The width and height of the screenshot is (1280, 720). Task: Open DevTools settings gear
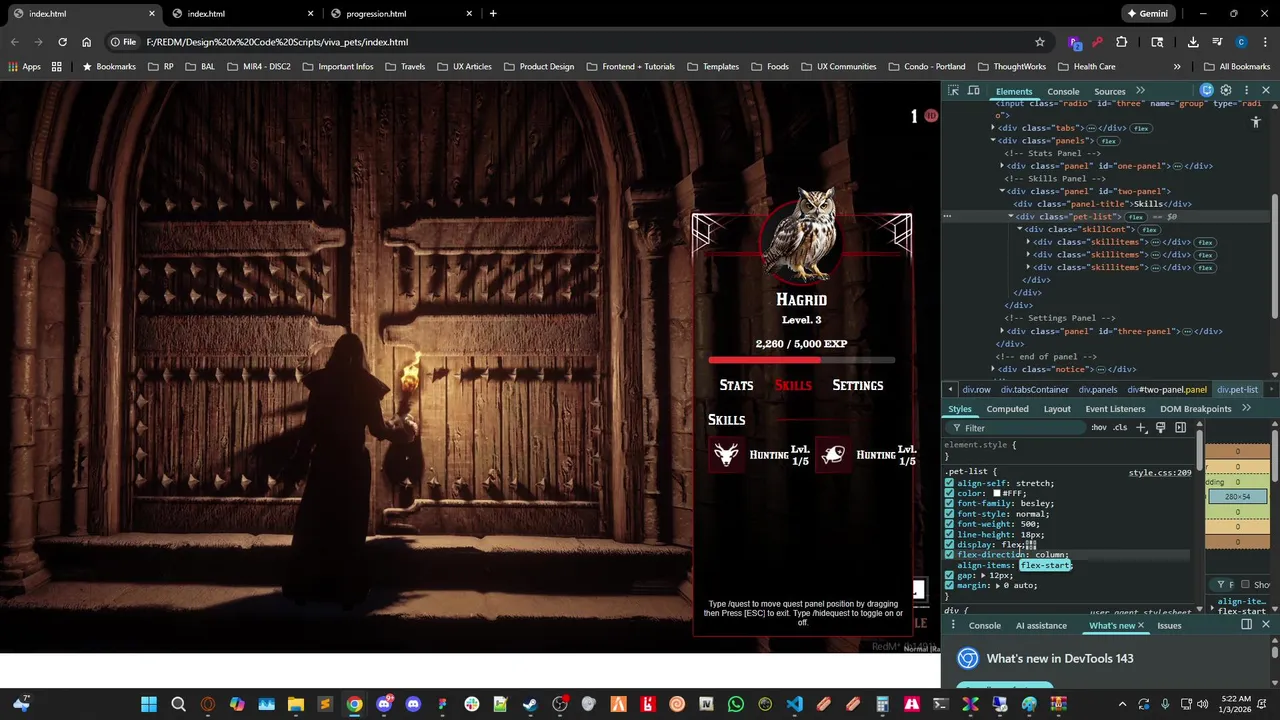[1226, 90]
